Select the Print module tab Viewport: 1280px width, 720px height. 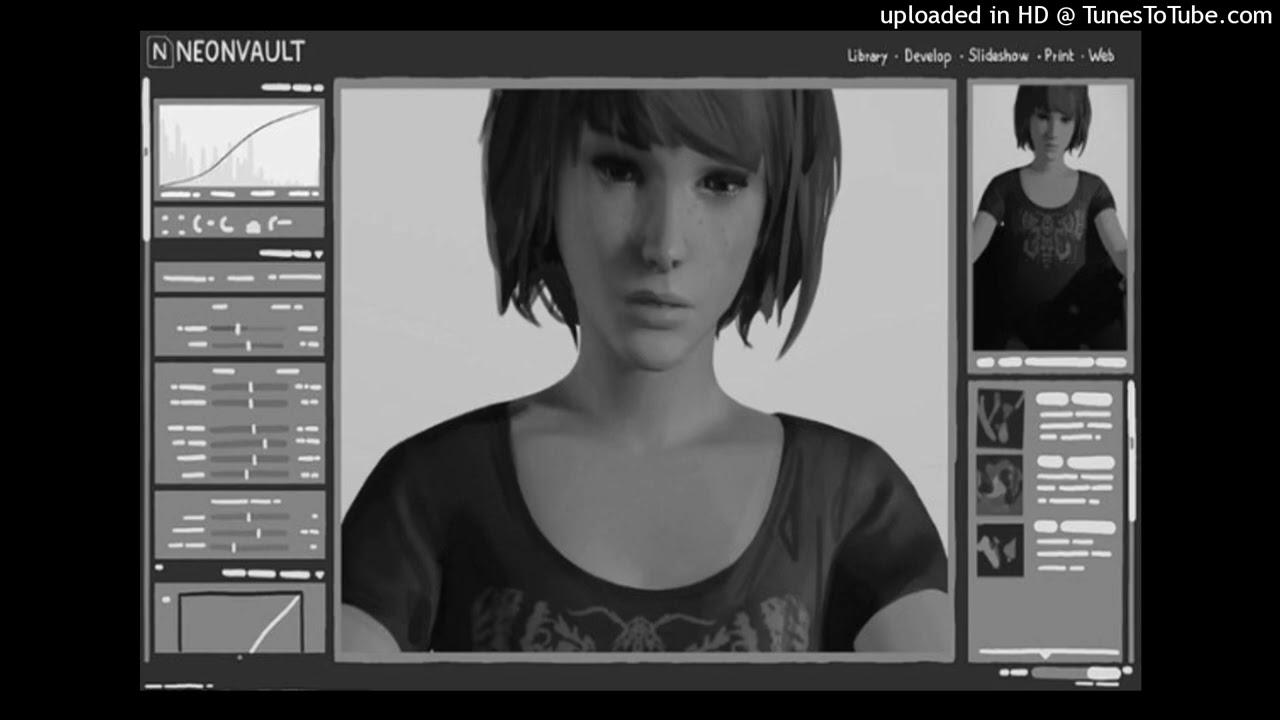1059,56
